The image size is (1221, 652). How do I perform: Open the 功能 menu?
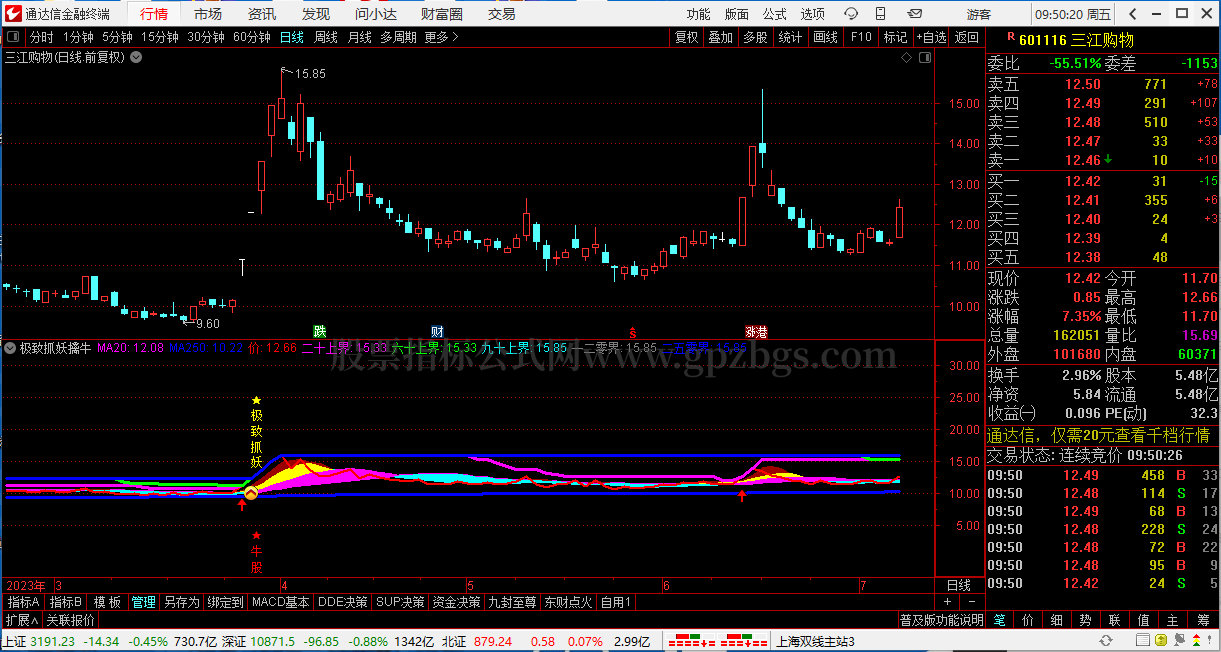[698, 14]
